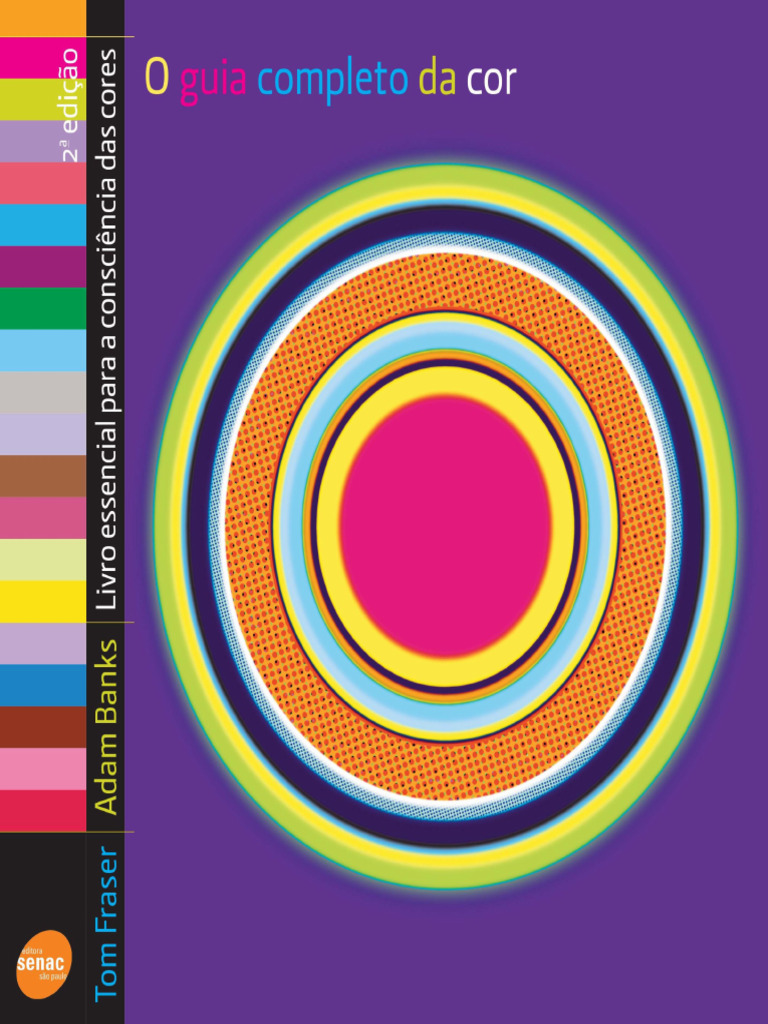Pick the green swatch in the color strip
Image resolution: width=768 pixels, height=1024 pixels.
coord(43,308)
